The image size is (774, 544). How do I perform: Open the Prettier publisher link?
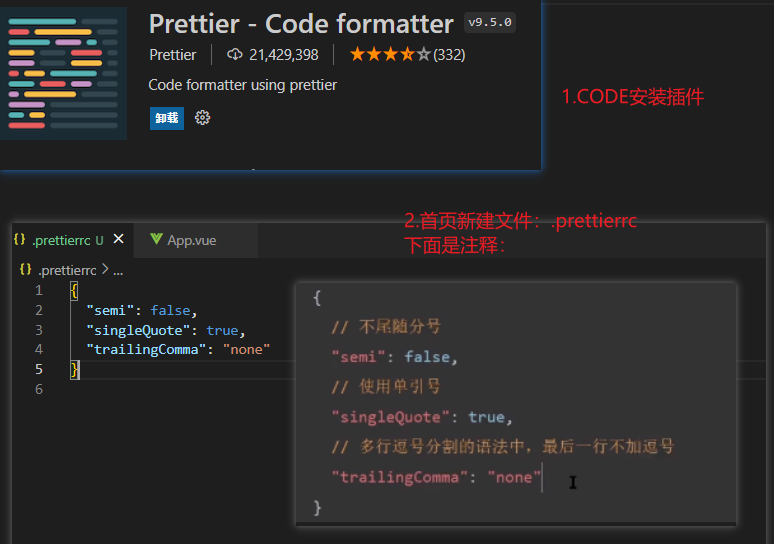(x=173, y=55)
